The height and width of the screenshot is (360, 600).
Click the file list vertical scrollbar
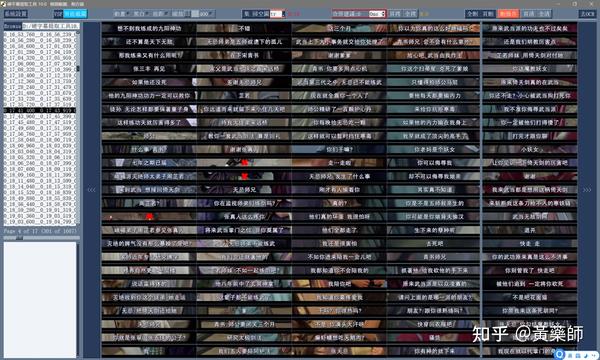coord(78,128)
